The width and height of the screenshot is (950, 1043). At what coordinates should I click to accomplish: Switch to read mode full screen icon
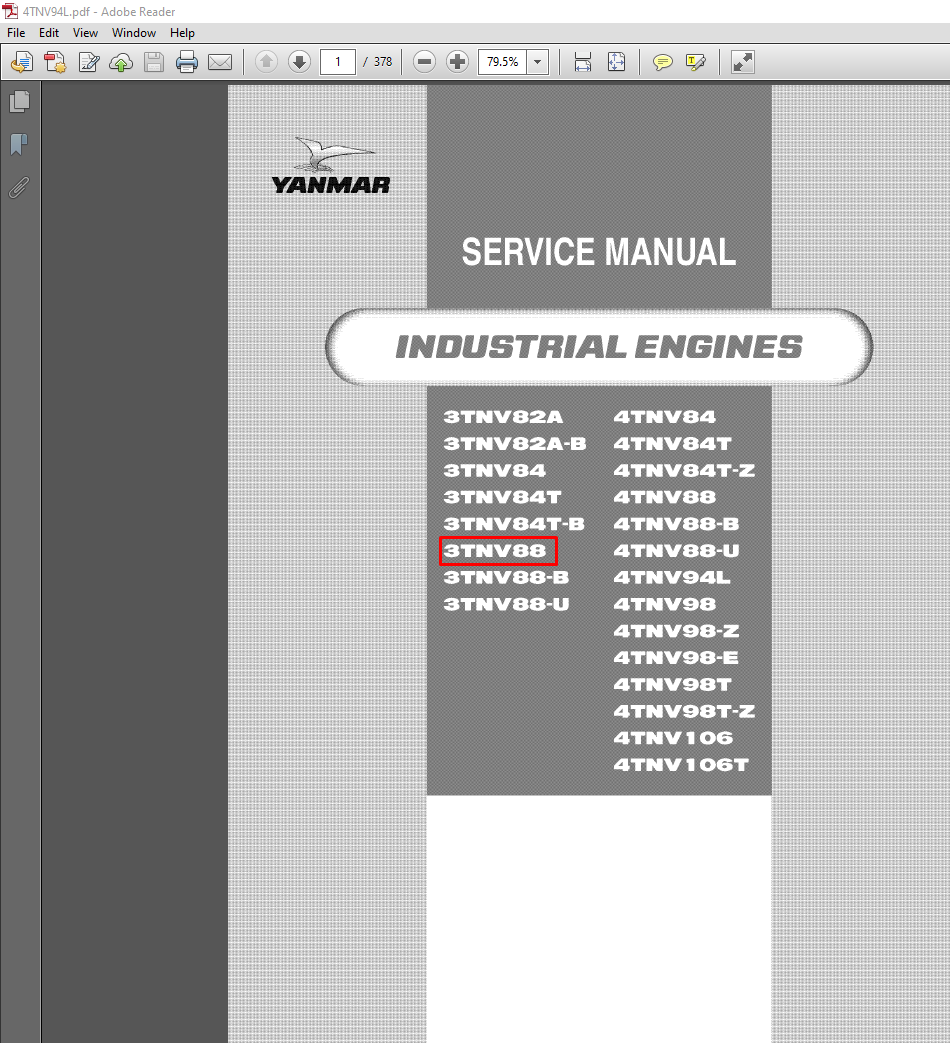click(742, 62)
